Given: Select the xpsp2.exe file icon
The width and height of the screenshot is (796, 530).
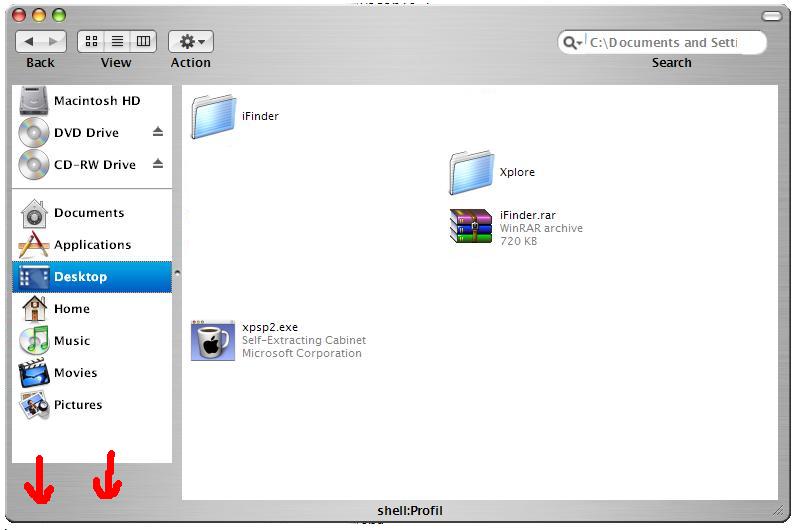Looking at the screenshot, I should pos(213,340).
